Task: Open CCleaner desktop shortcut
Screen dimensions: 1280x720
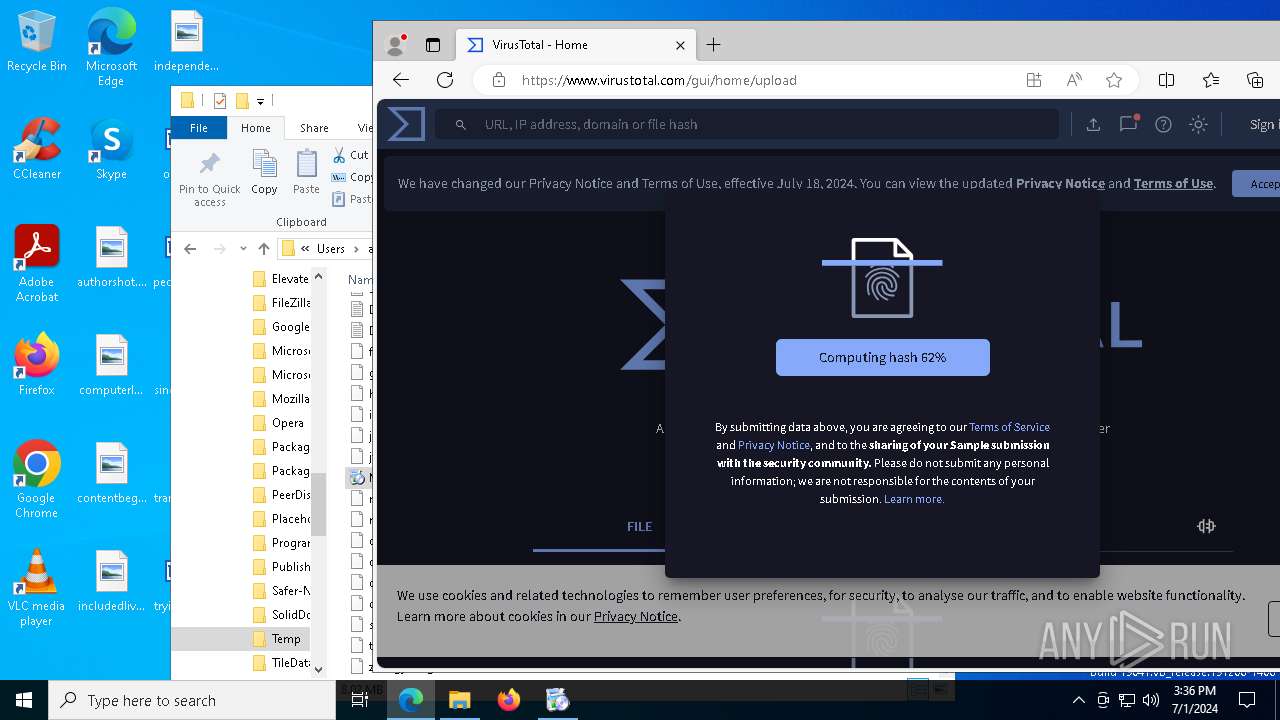Action: click(37, 149)
